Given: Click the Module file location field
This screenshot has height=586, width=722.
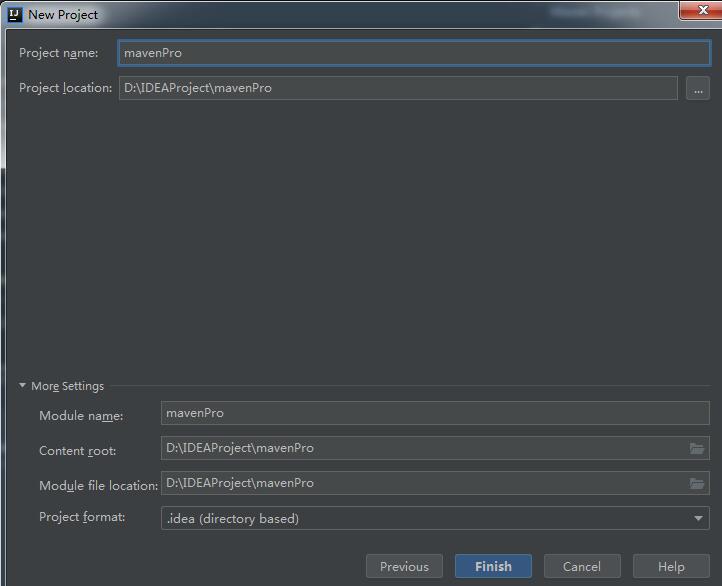Looking at the screenshot, I should [x=435, y=483].
